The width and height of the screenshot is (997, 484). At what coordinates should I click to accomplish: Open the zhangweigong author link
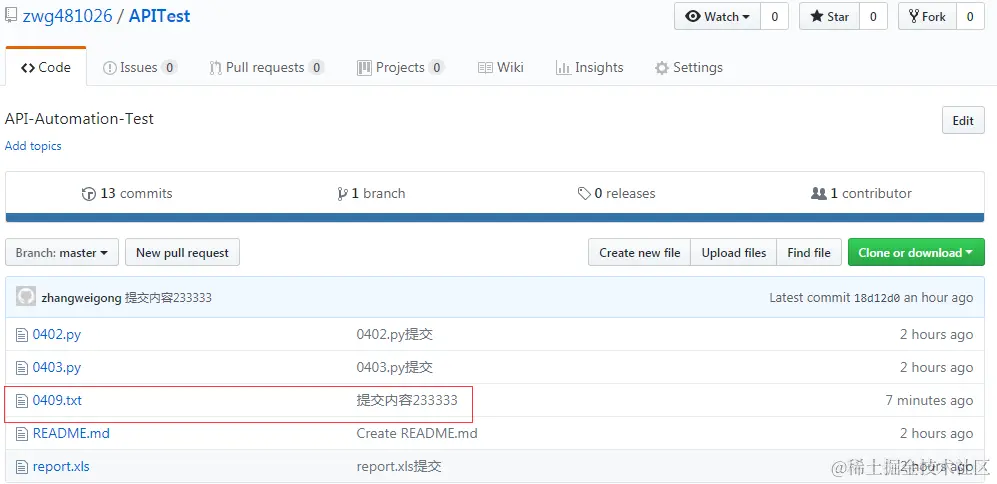(x=81, y=298)
